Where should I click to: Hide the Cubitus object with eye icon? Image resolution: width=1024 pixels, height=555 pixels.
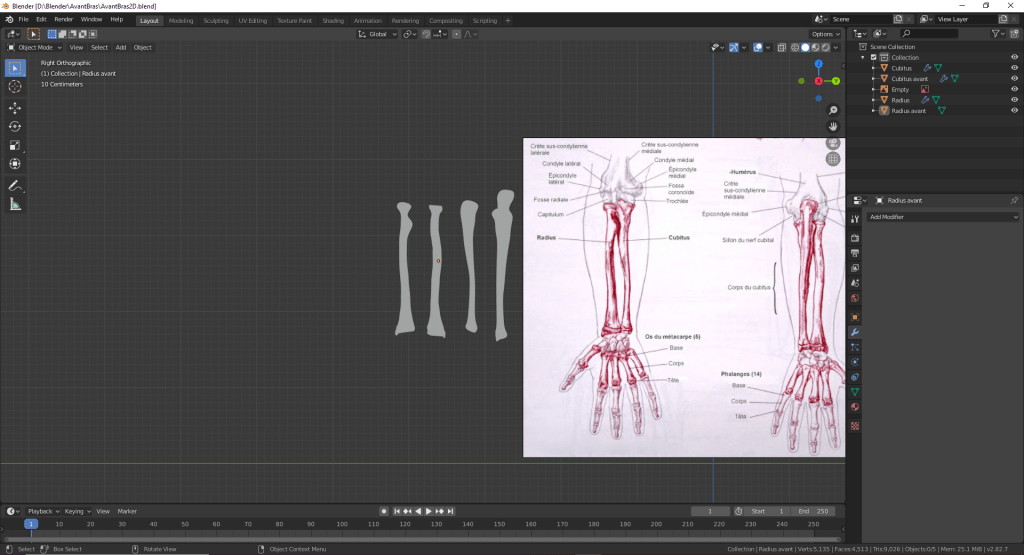click(1014, 68)
